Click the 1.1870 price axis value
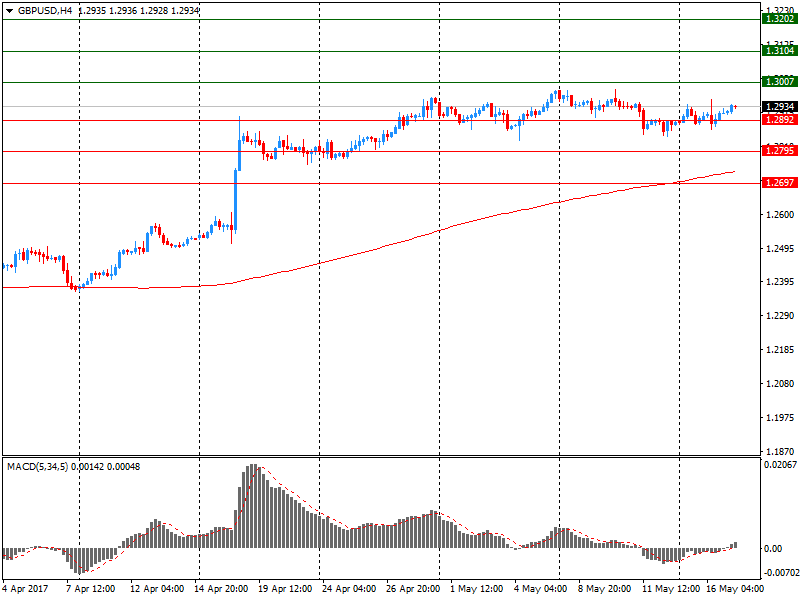Viewport: 800px width, 600px height. tap(780, 452)
